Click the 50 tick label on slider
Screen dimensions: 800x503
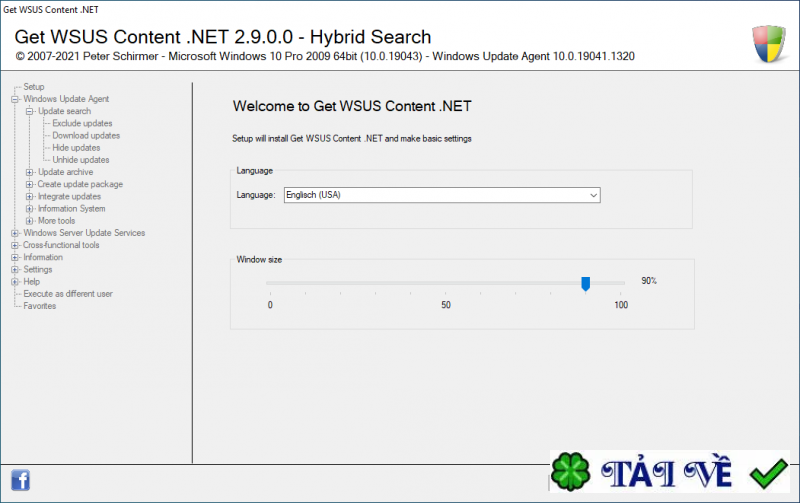click(x=446, y=305)
